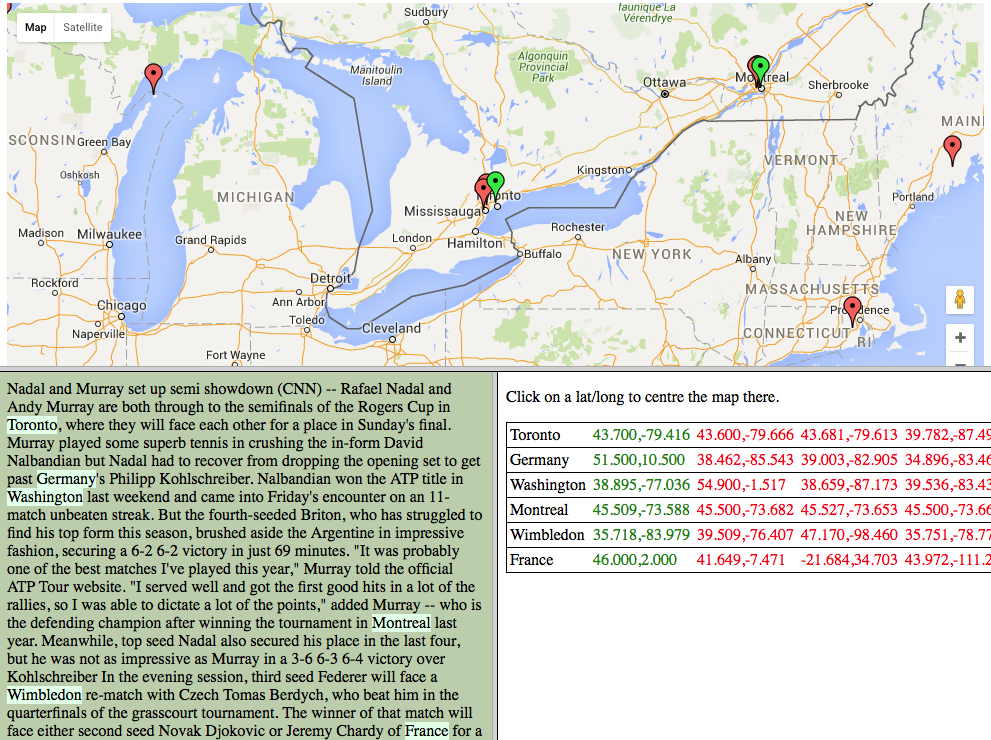Image resolution: width=991 pixels, height=740 pixels.
Task: Click the Detroit label on the map
Action: click(x=330, y=278)
